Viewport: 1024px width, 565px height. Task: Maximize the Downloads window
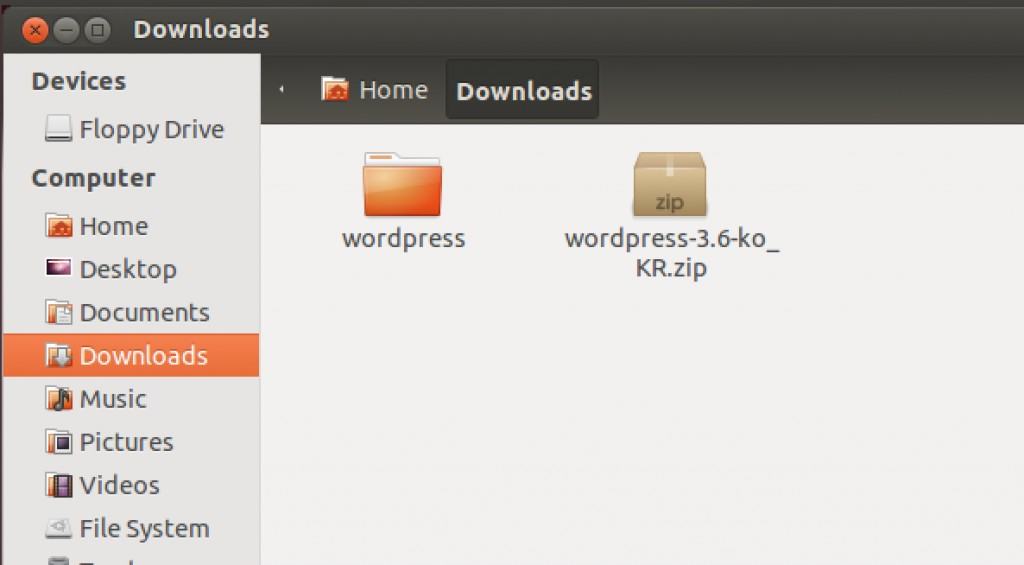[97, 30]
